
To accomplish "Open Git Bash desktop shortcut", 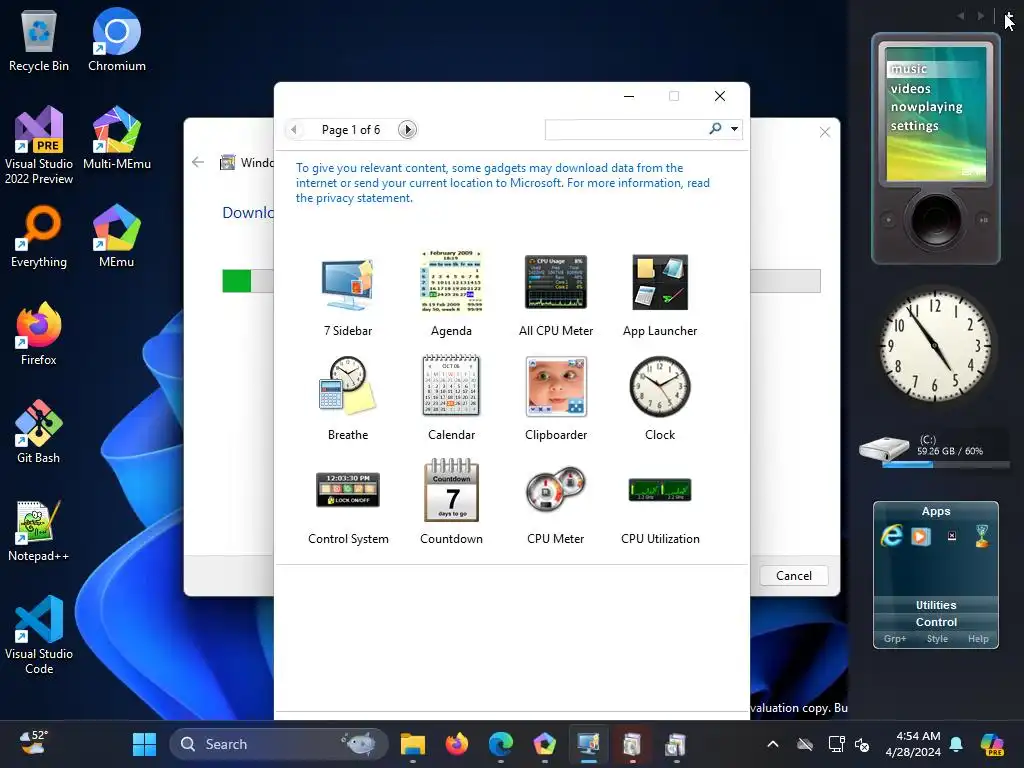I will tap(39, 432).
